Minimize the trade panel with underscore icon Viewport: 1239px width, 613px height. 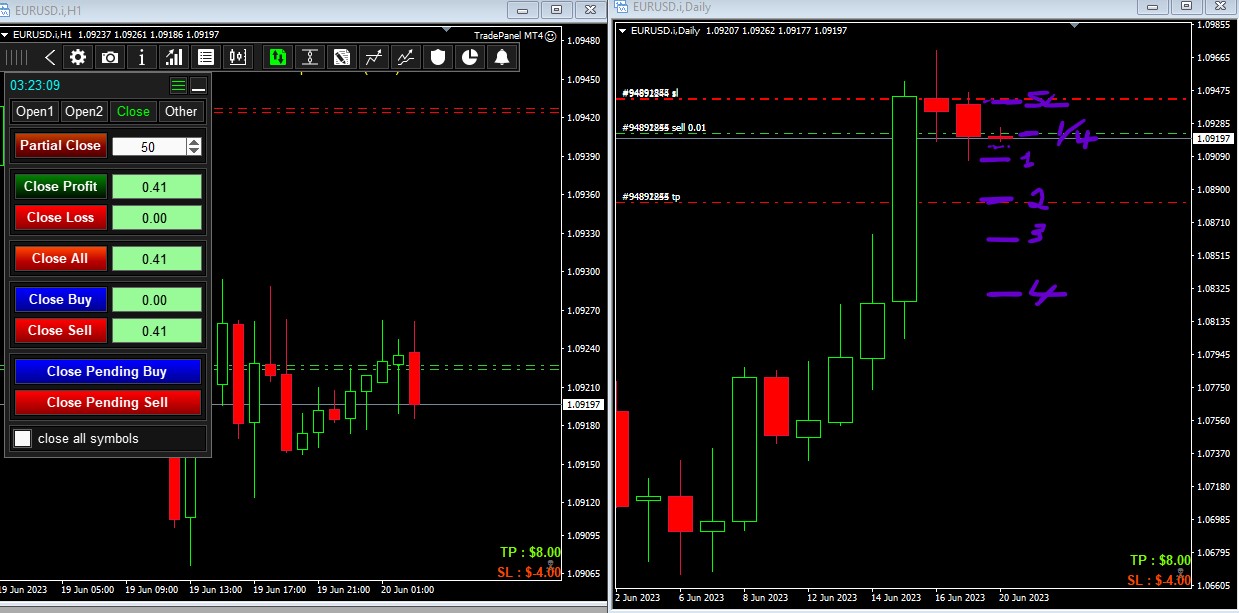coord(198,85)
